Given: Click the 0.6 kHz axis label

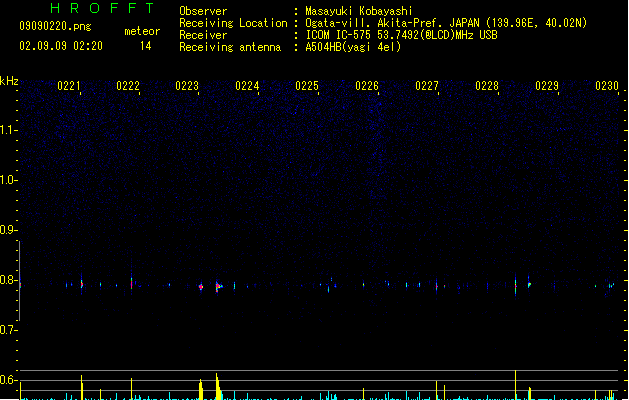Looking at the screenshot, I should 8,380.
